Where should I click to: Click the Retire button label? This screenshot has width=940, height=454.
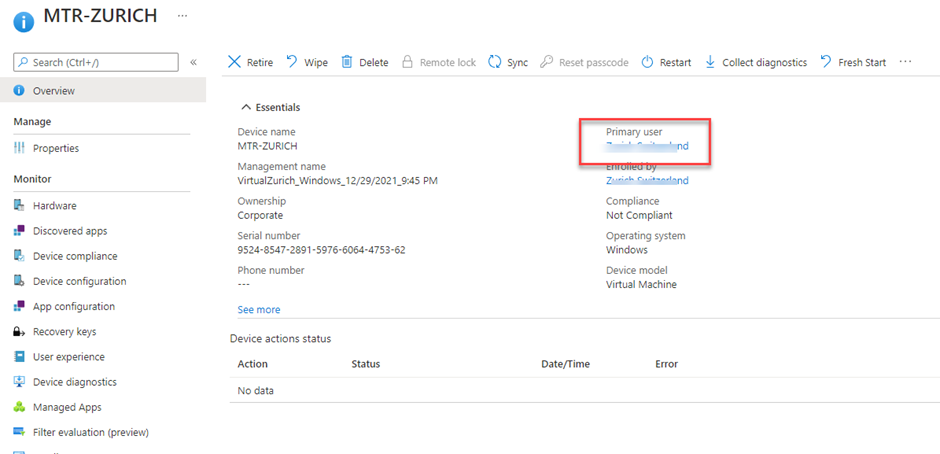[260, 62]
